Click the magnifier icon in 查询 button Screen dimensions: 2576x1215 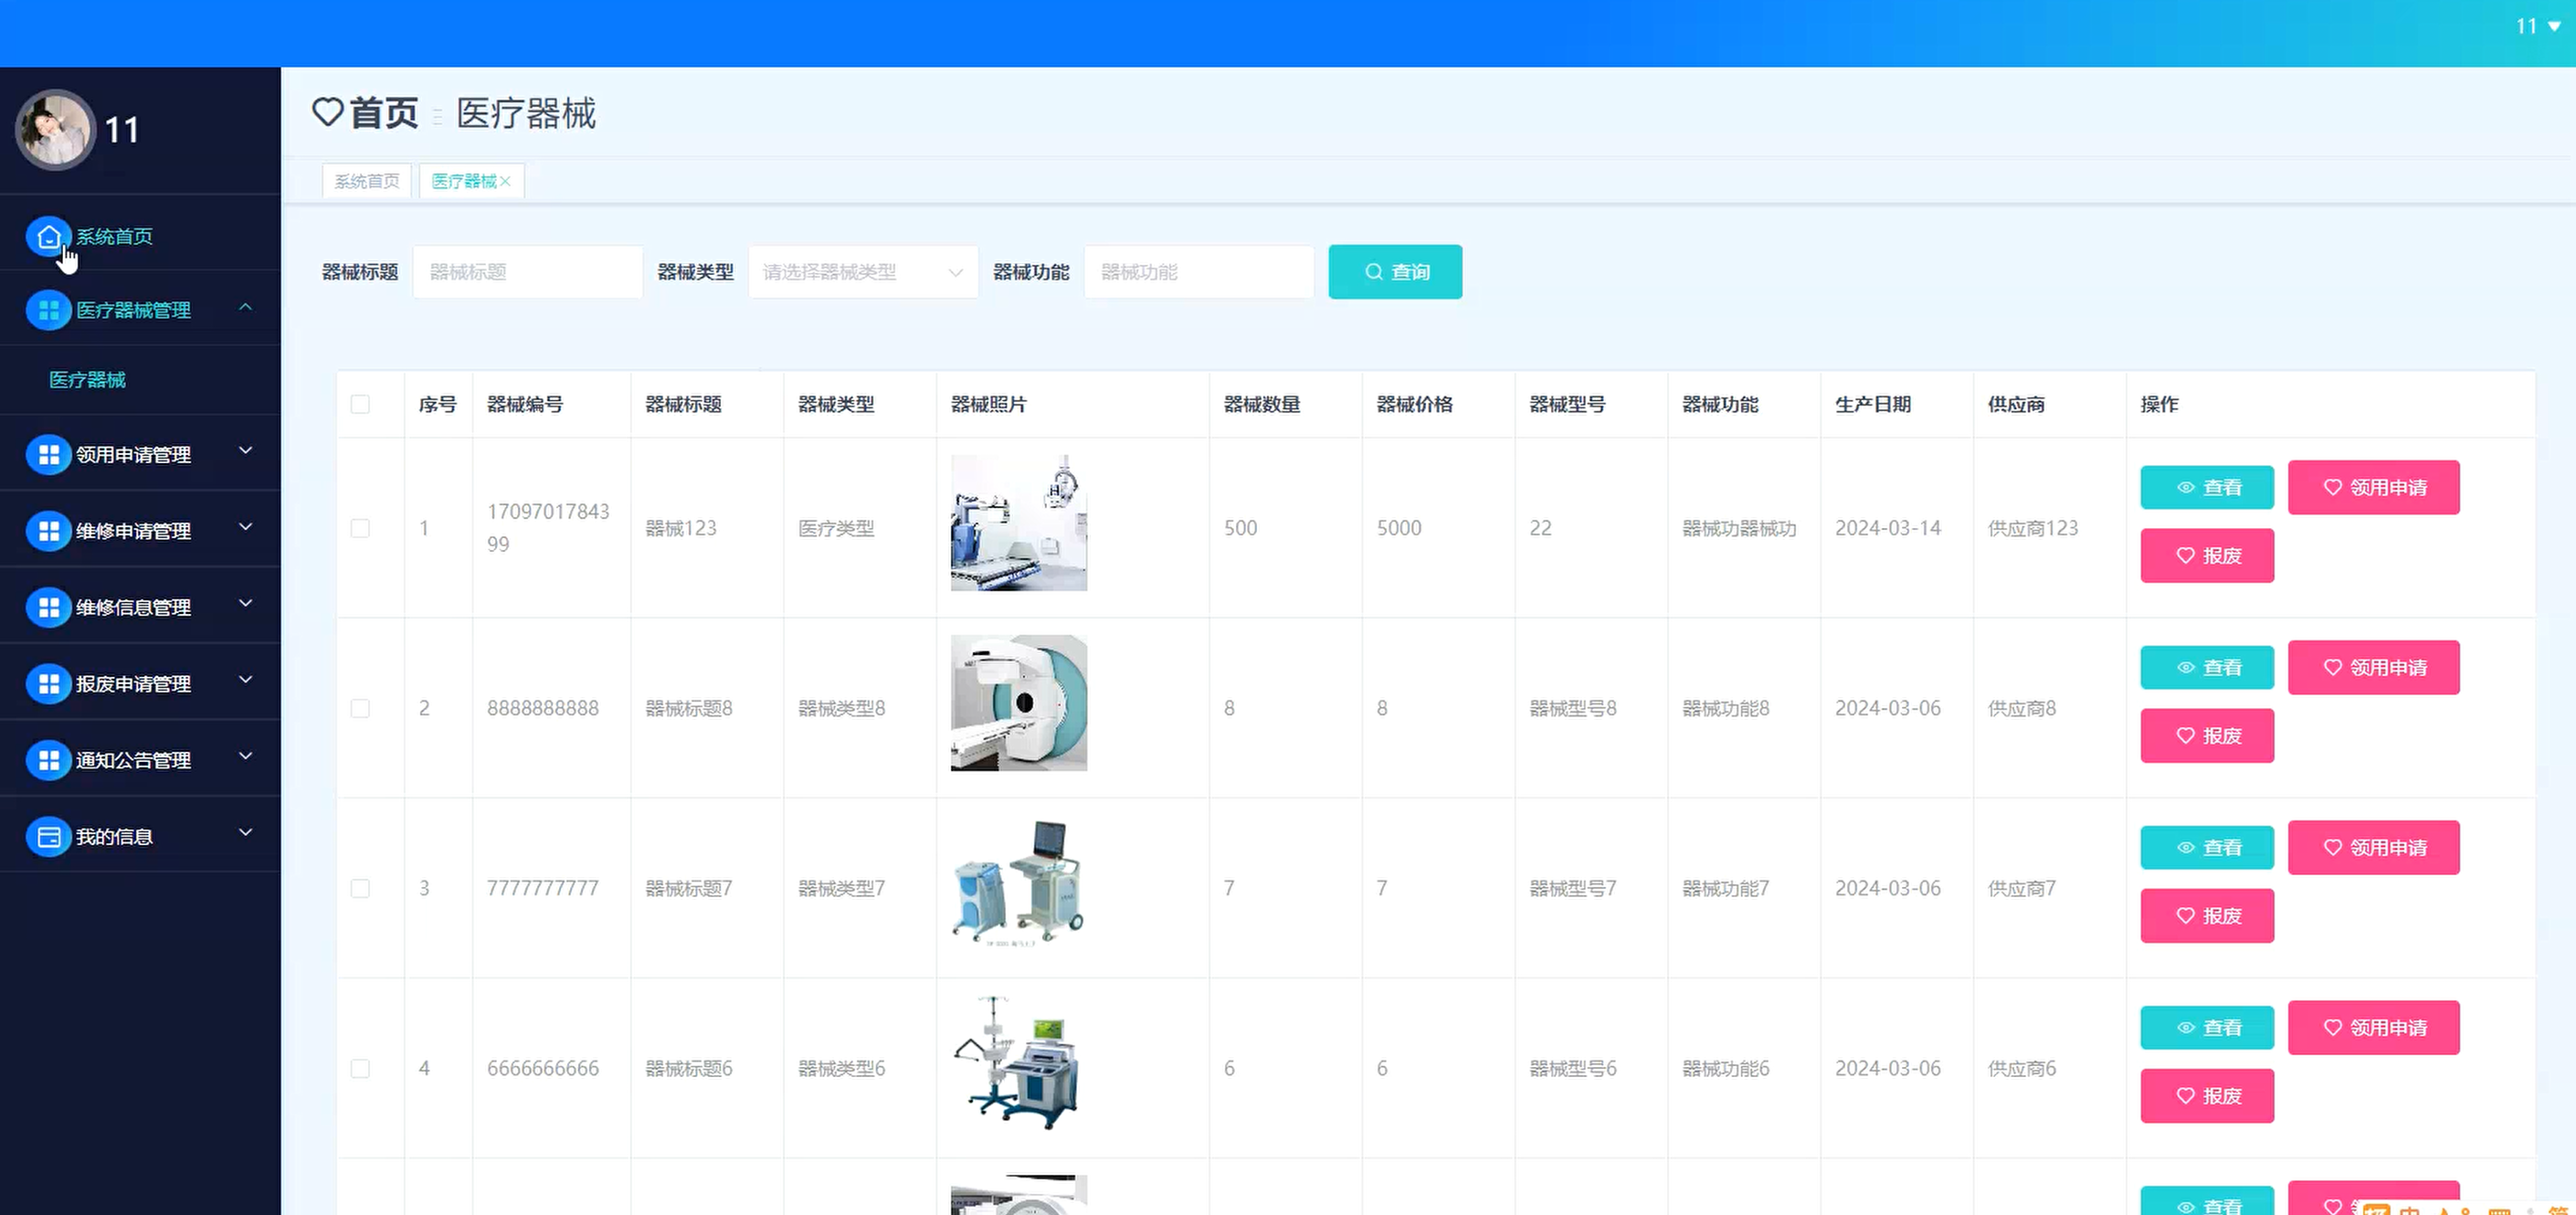click(1374, 272)
